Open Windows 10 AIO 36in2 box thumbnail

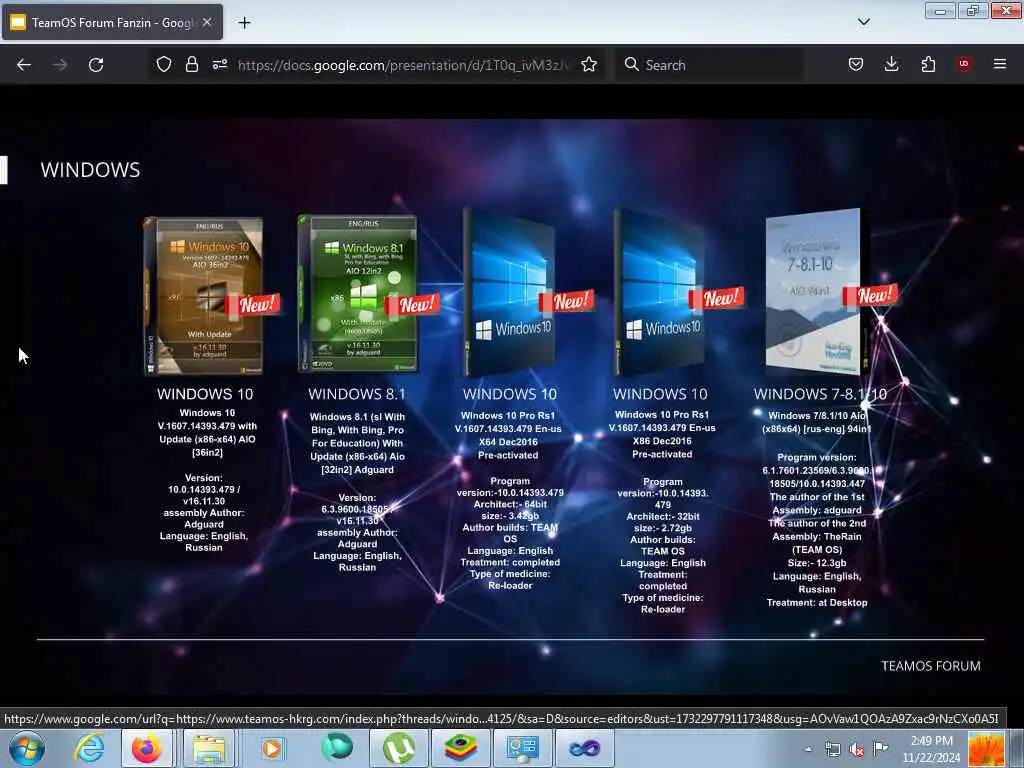click(204, 296)
